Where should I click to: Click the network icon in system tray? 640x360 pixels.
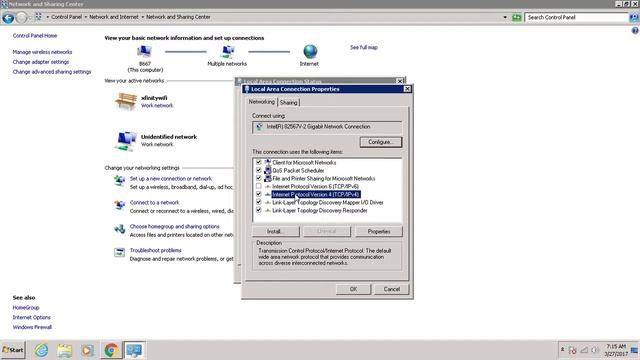click(x=584, y=350)
